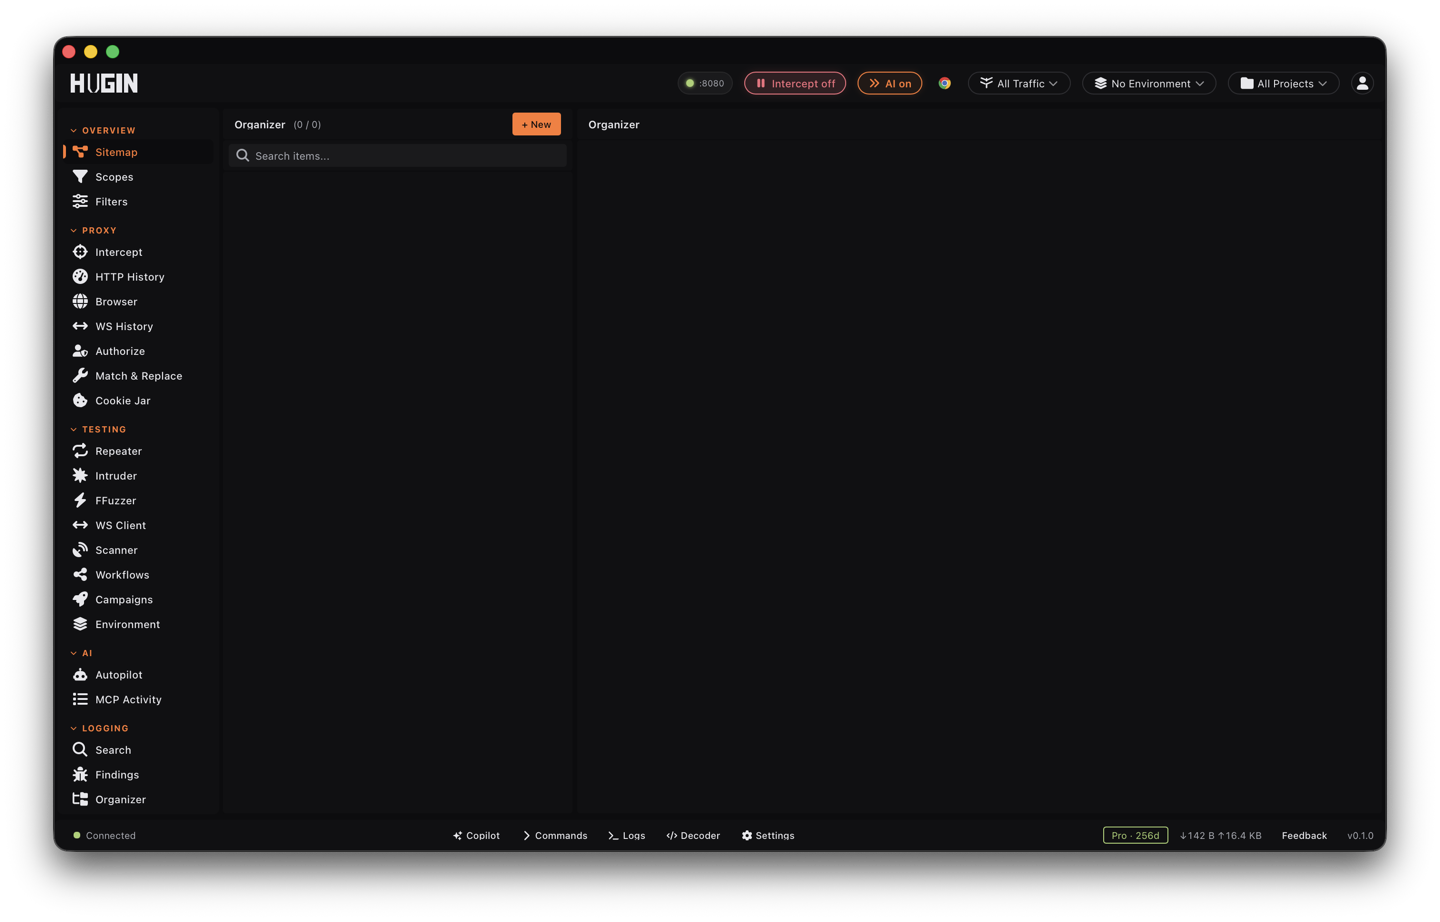Click the Chrome browser icon in the header
The height and width of the screenshot is (922, 1440).
pos(944,83)
